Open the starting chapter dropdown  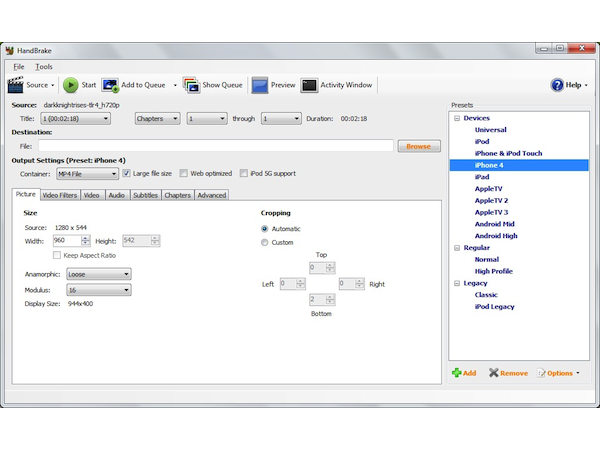coord(207,119)
